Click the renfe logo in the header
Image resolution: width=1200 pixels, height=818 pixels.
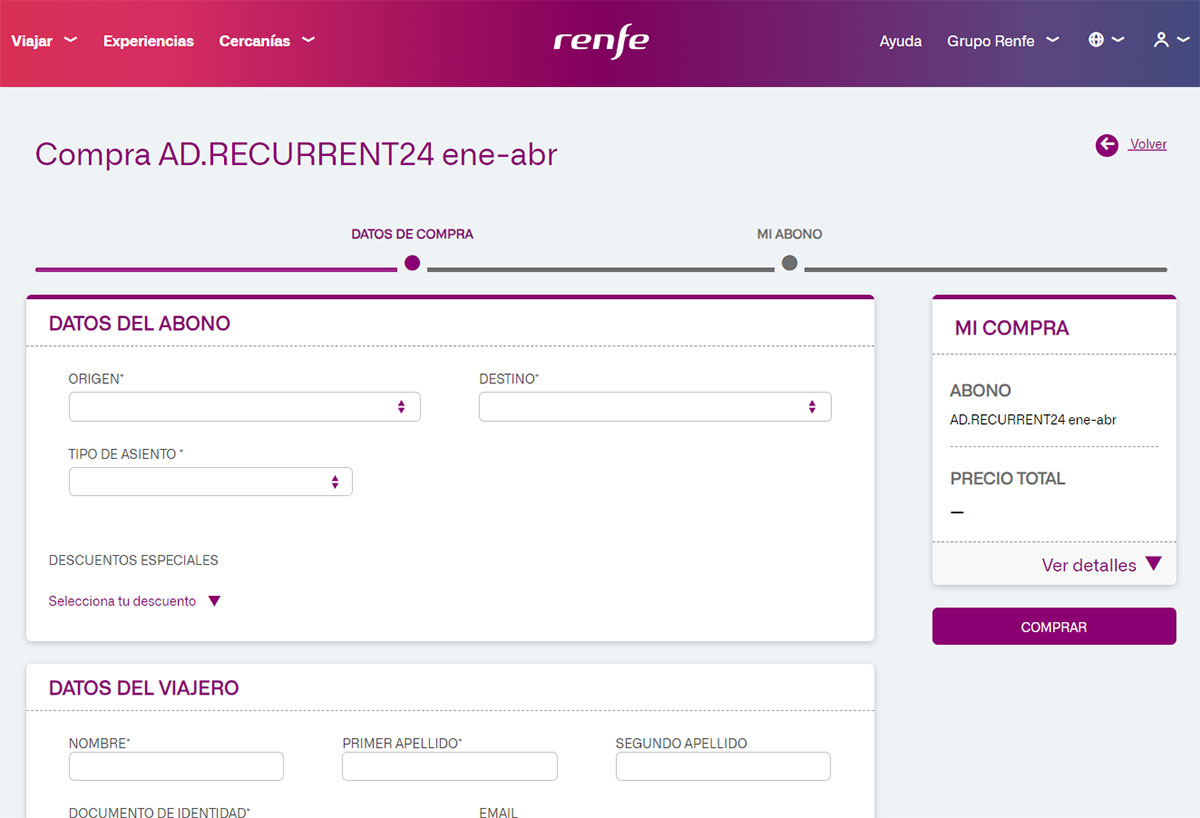pos(599,41)
